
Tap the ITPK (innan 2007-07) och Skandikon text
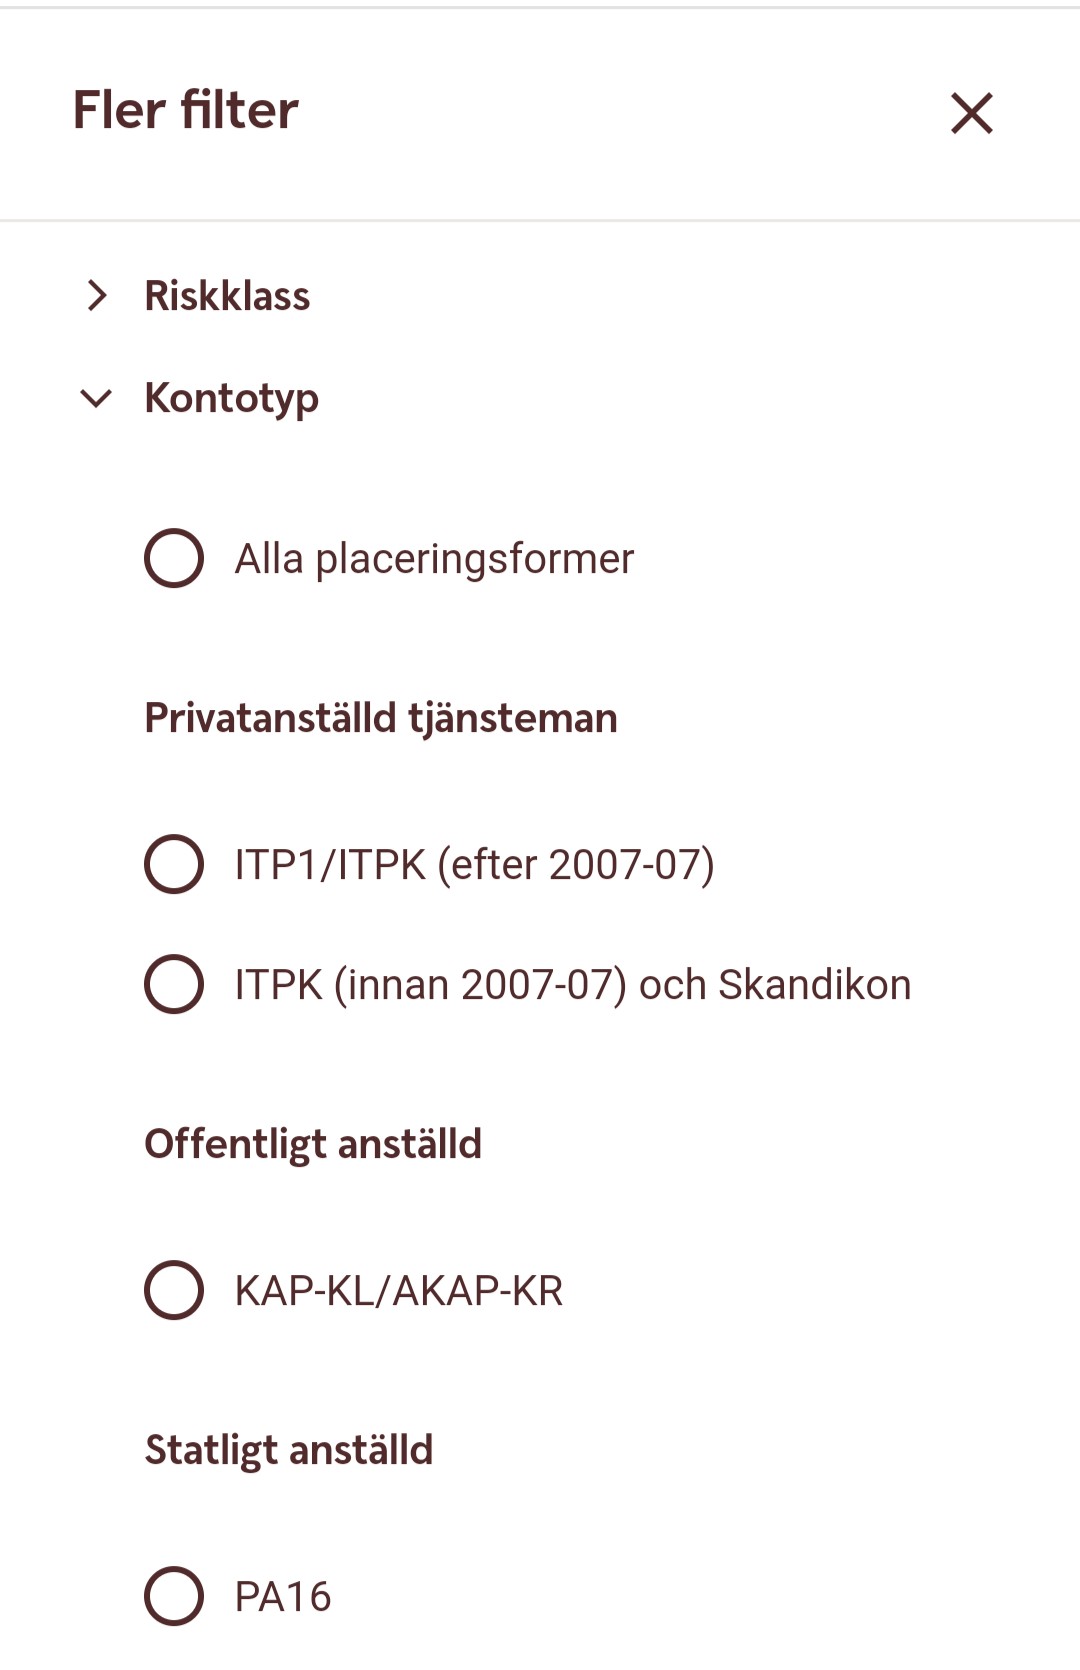[x=572, y=985]
